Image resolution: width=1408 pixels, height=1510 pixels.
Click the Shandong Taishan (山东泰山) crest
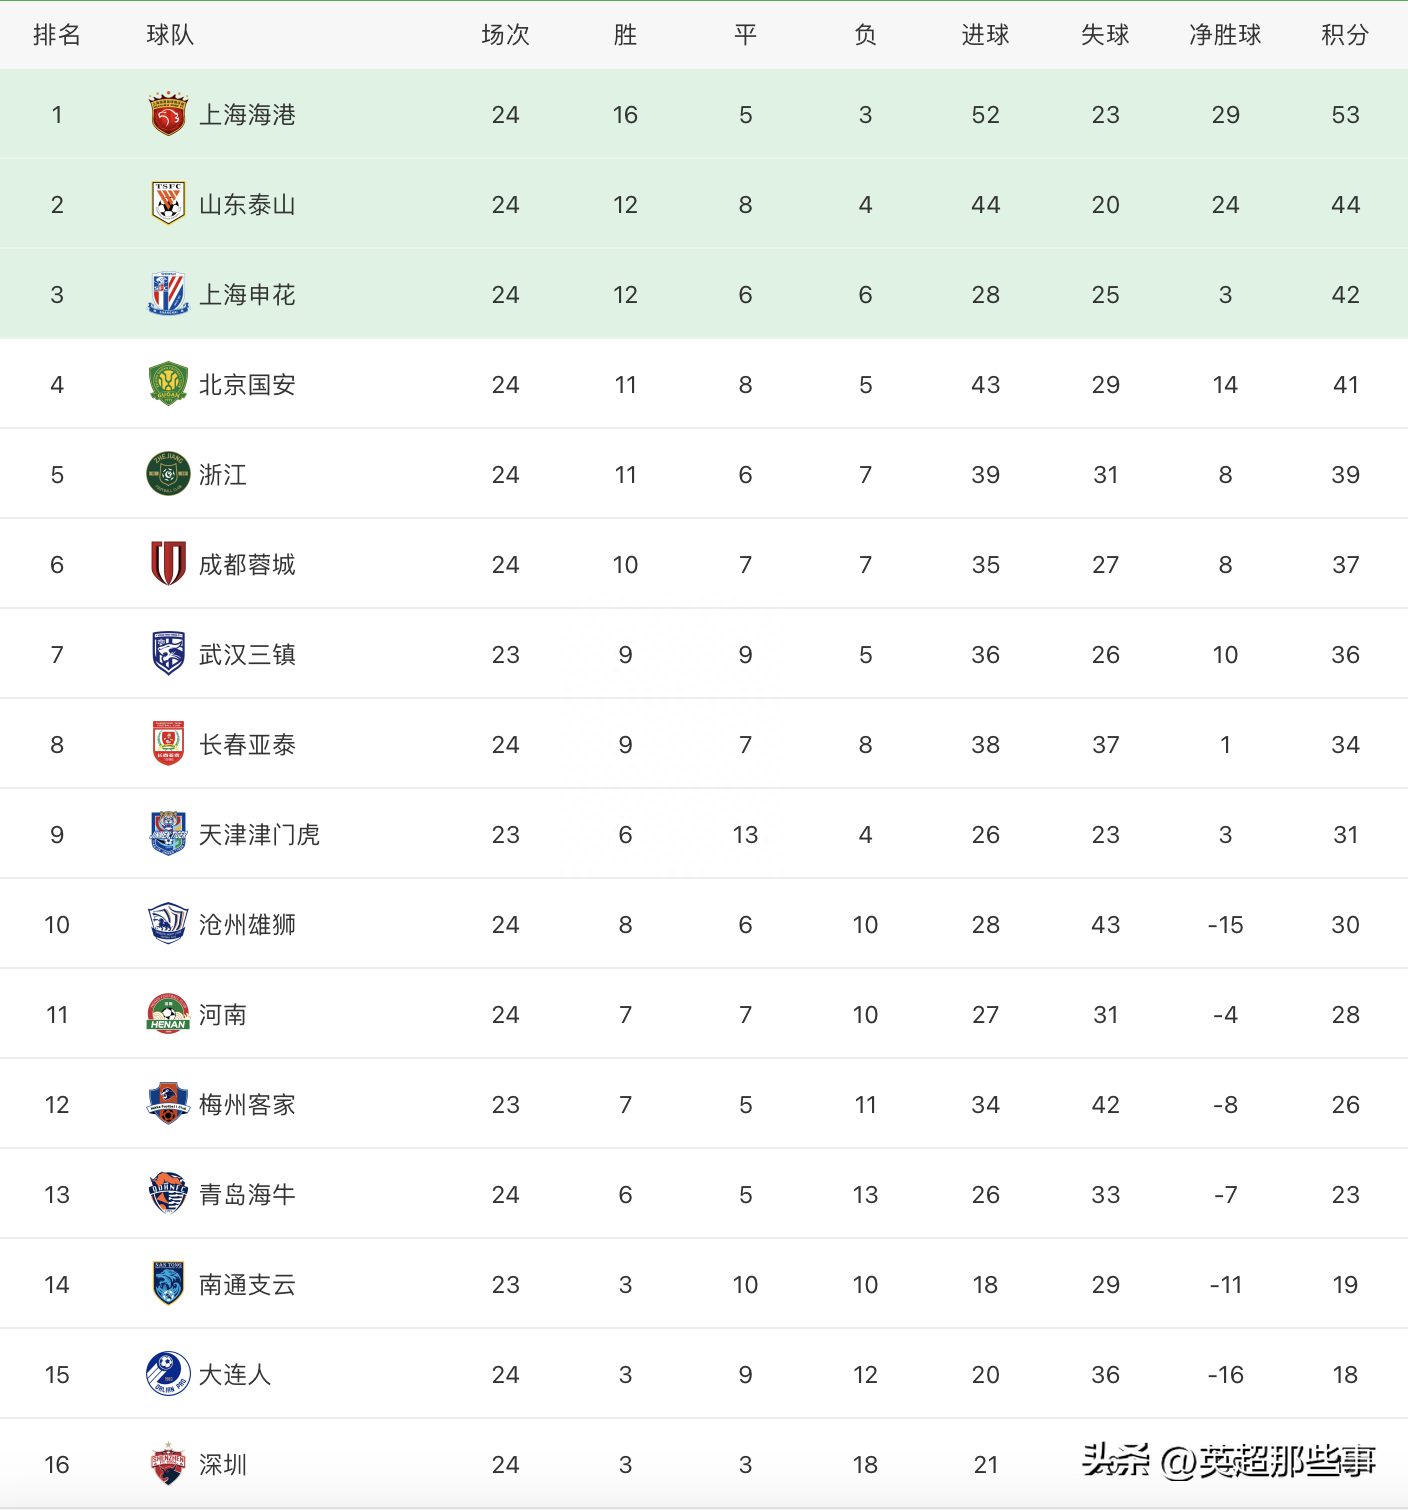coord(168,204)
